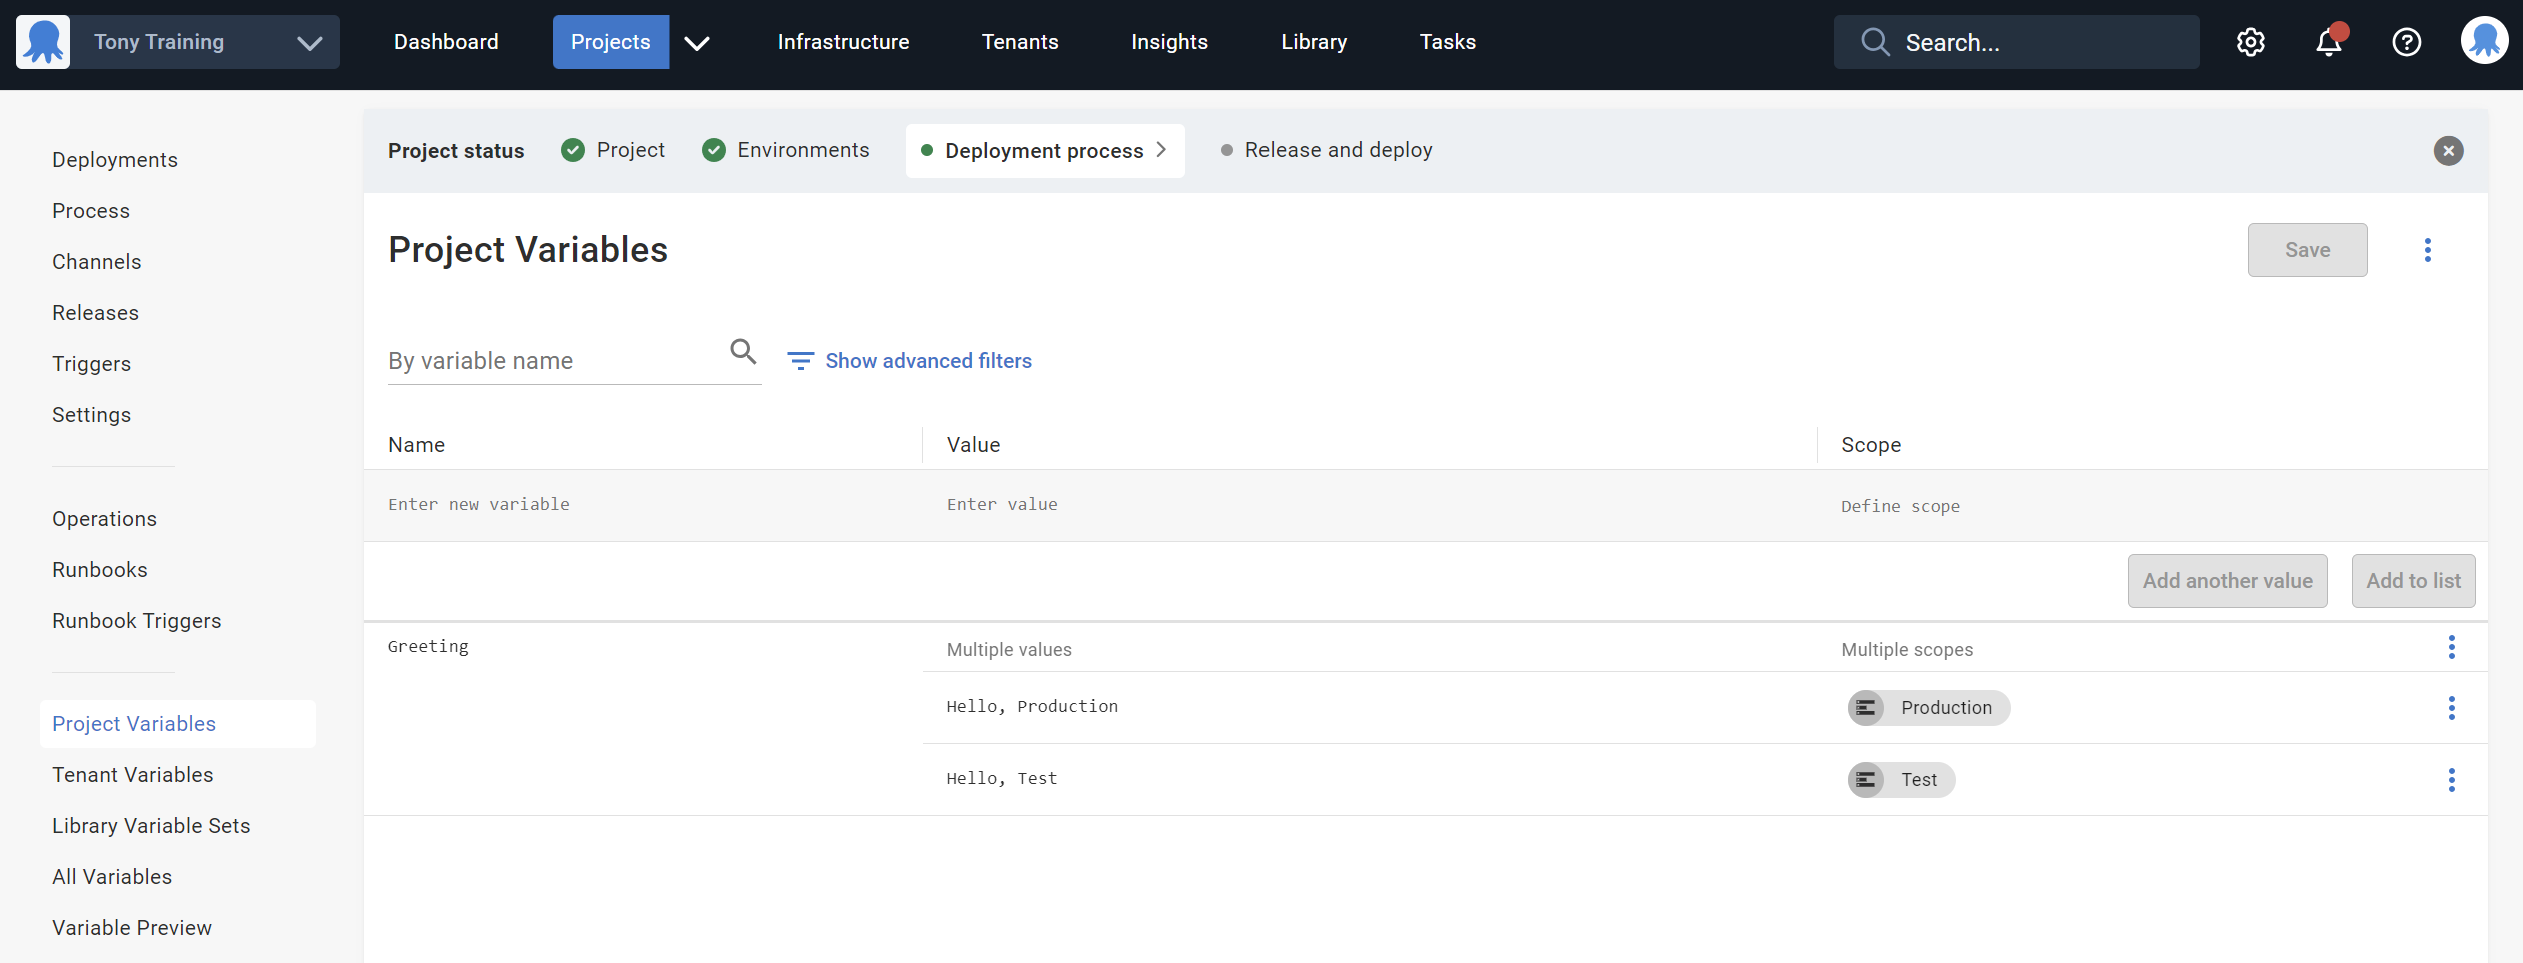The height and width of the screenshot is (963, 2523).
Task: Select the Deployment process status step
Action: click(1044, 150)
